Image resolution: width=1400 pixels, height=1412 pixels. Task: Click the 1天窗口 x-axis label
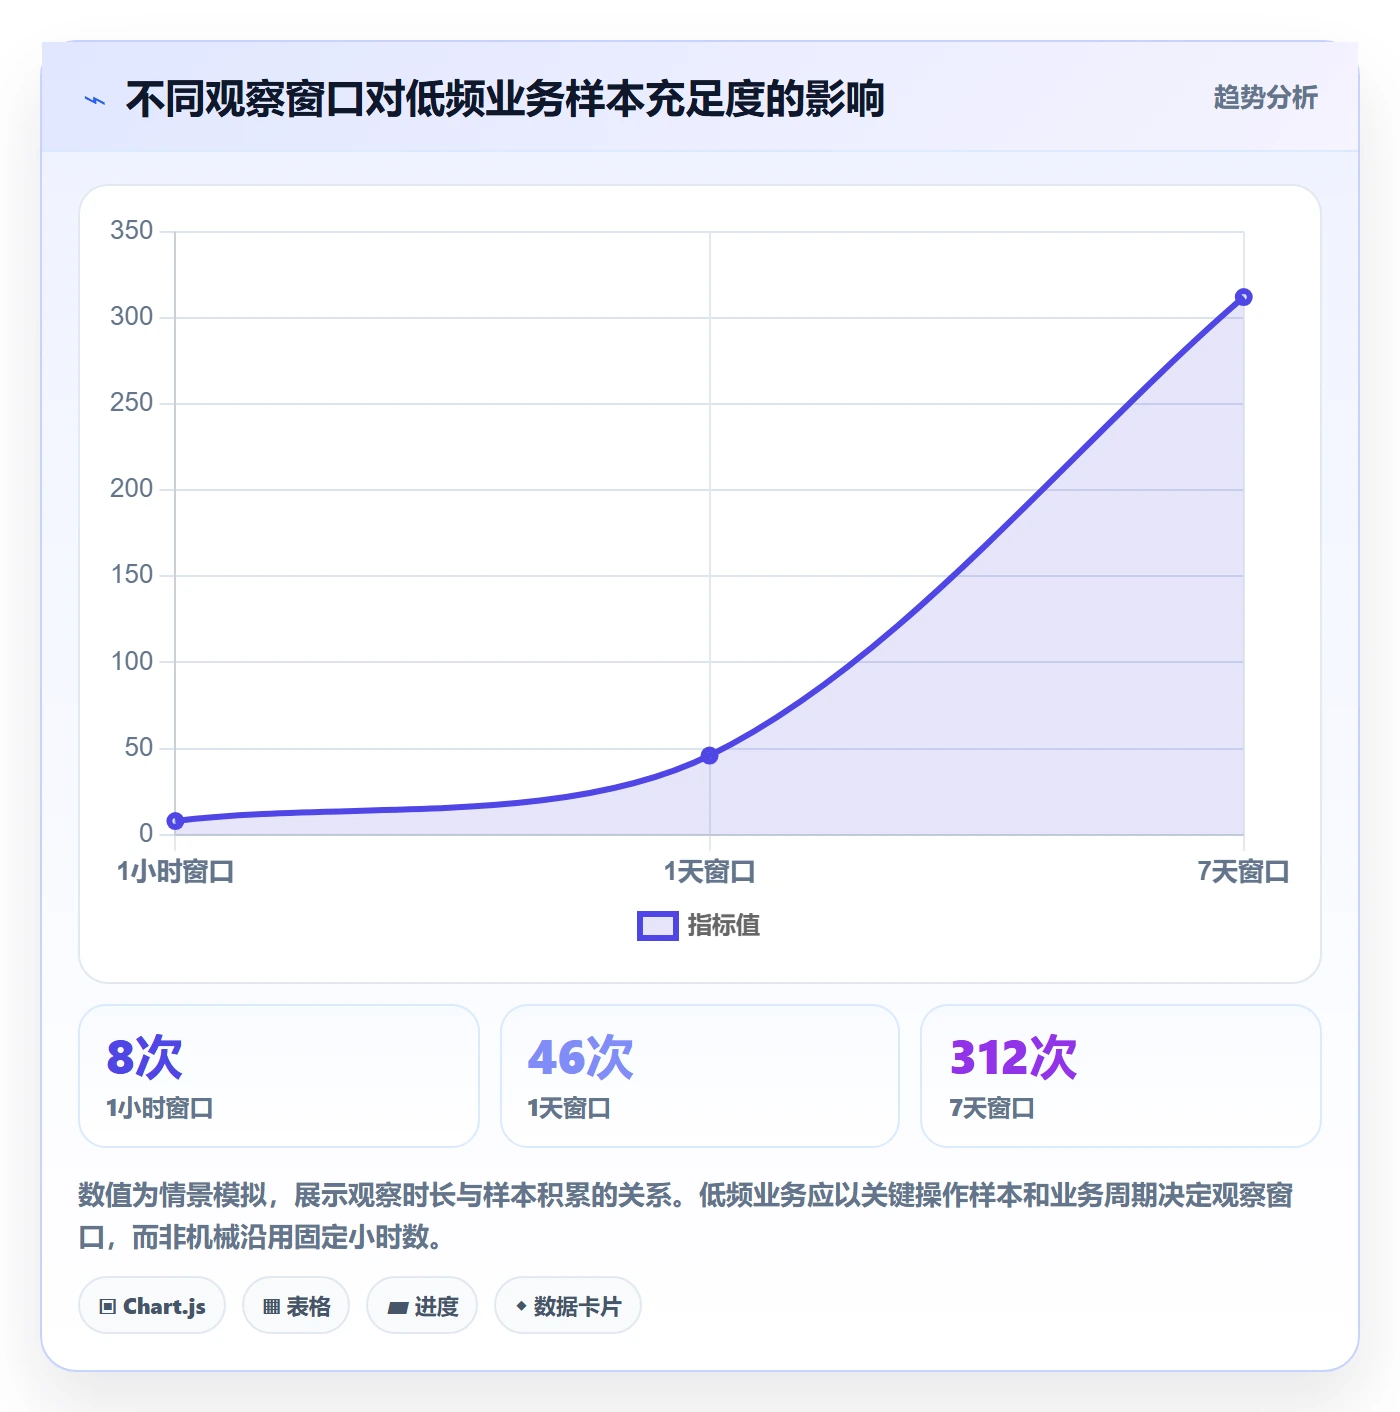click(x=709, y=872)
